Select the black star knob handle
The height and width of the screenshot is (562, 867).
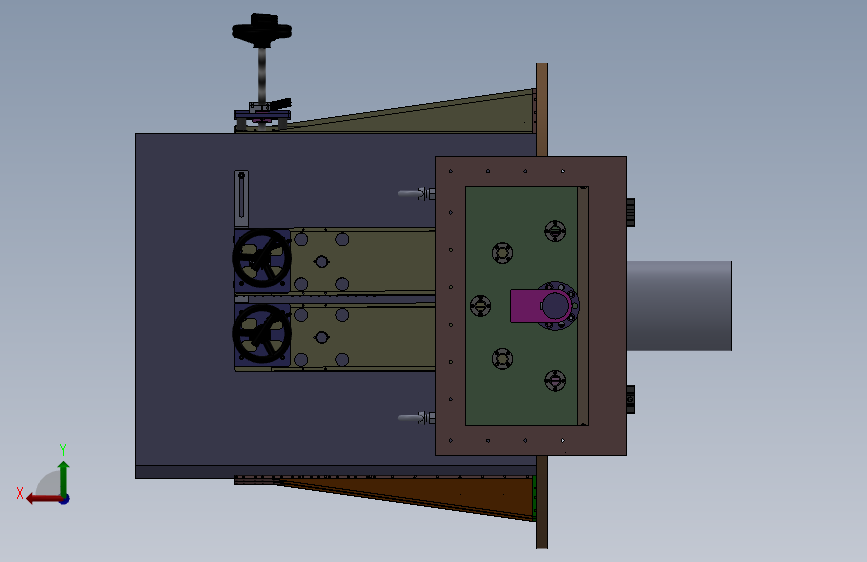pos(262,29)
